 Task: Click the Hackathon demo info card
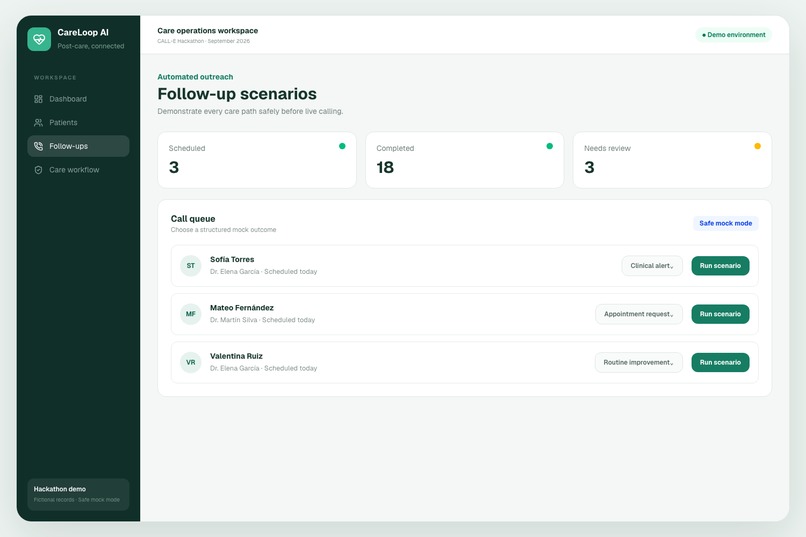tap(78, 494)
